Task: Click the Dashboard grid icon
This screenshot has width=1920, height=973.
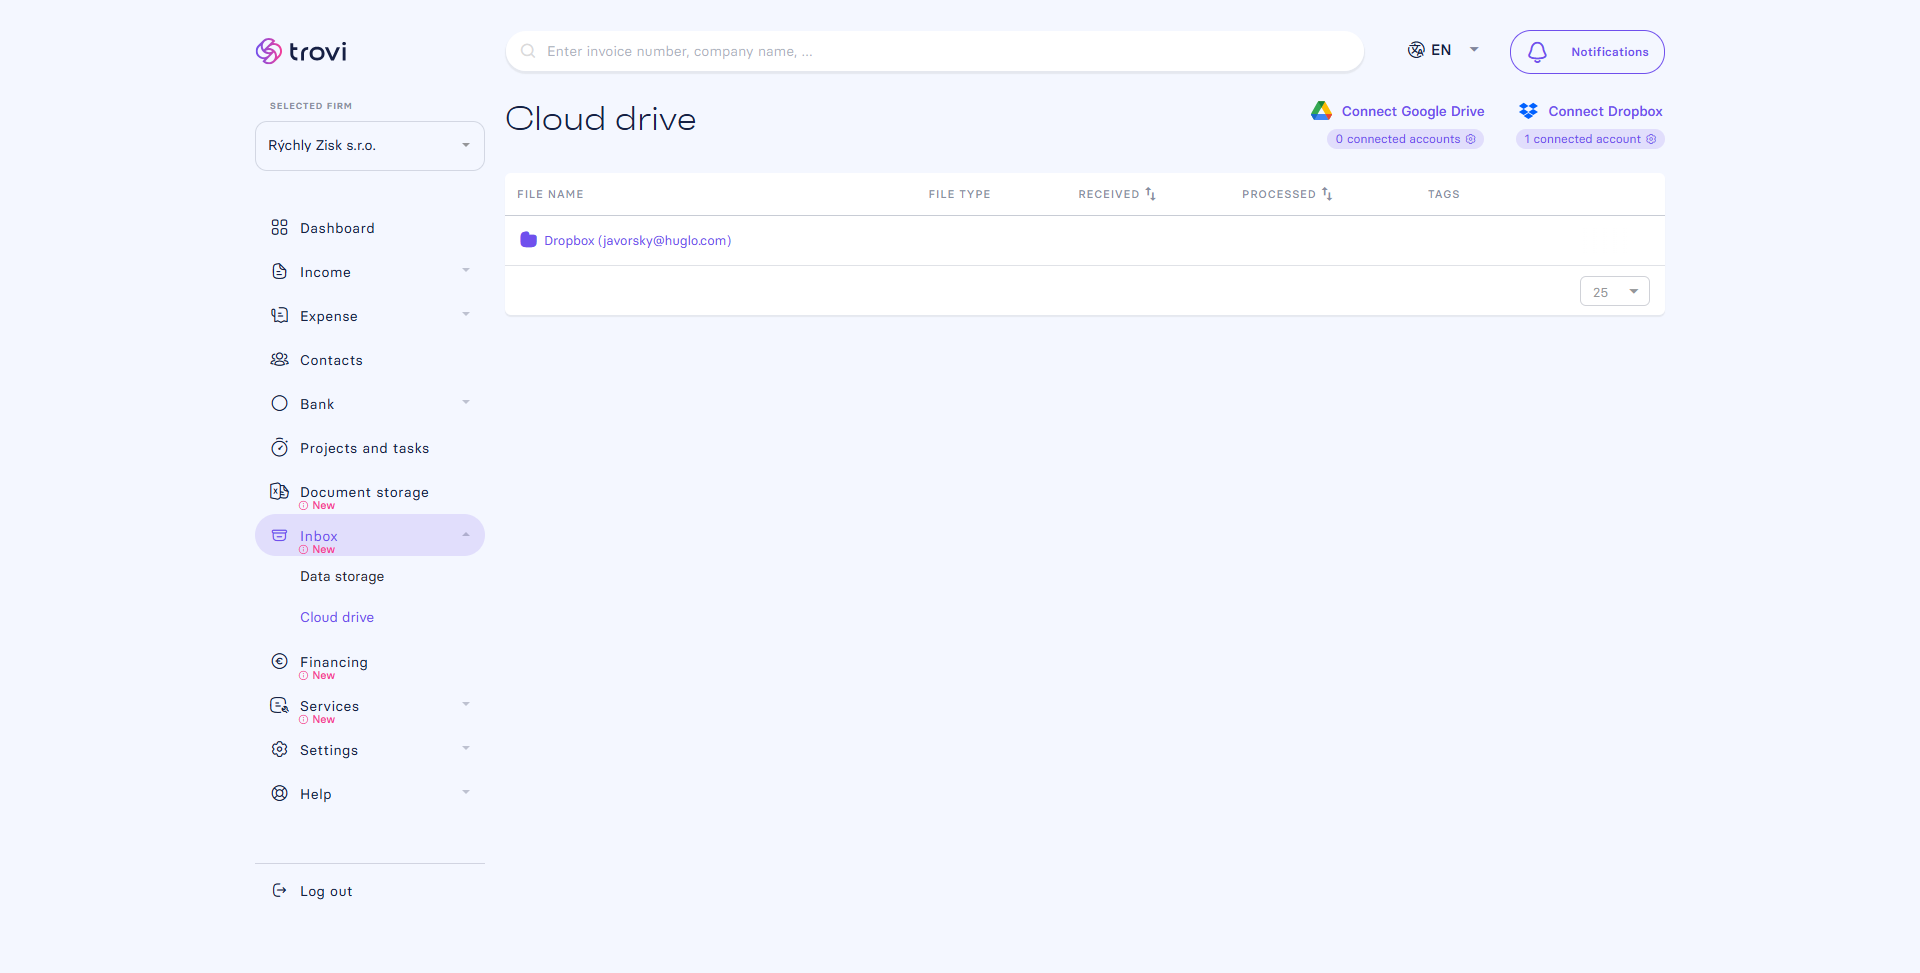Action: click(x=280, y=228)
